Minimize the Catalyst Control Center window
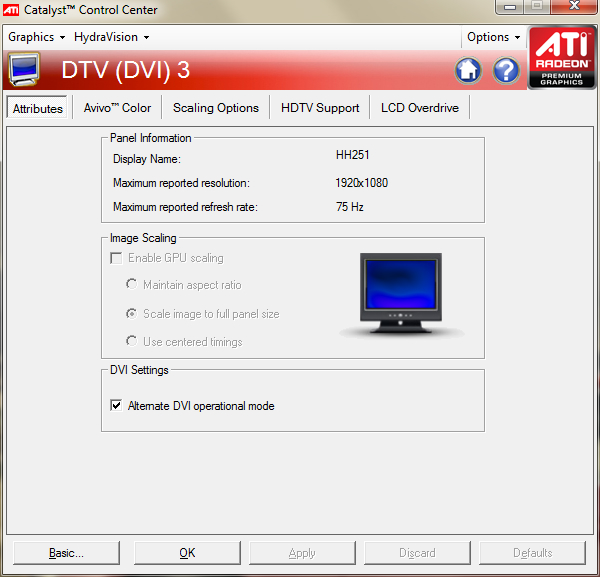 (510, 7)
